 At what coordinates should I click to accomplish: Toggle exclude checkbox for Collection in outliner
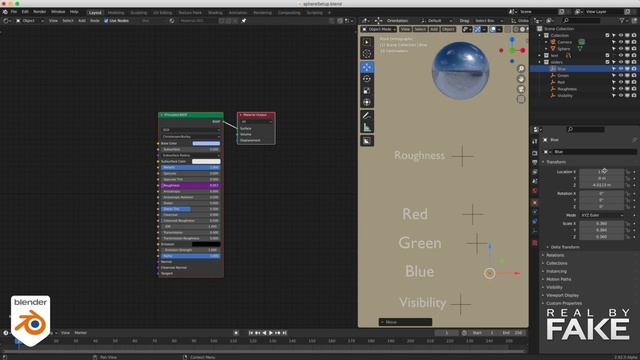pos(607,36)
